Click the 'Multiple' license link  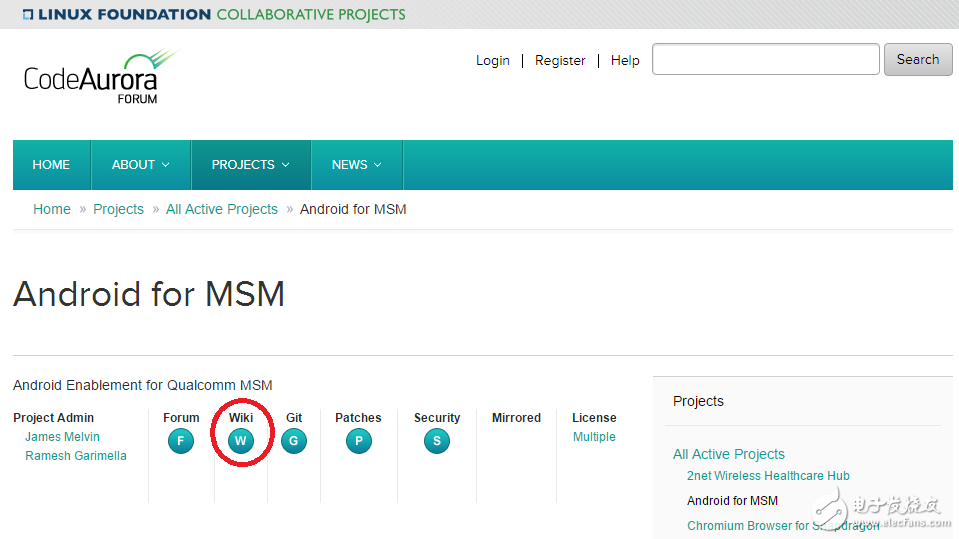point(594,437)
